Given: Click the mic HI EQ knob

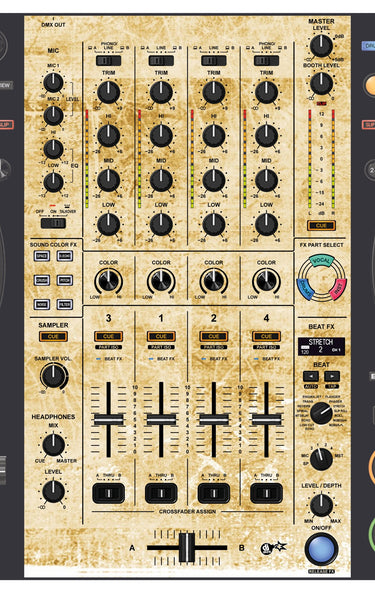Looking at the screenshot, I should point(53,149).
